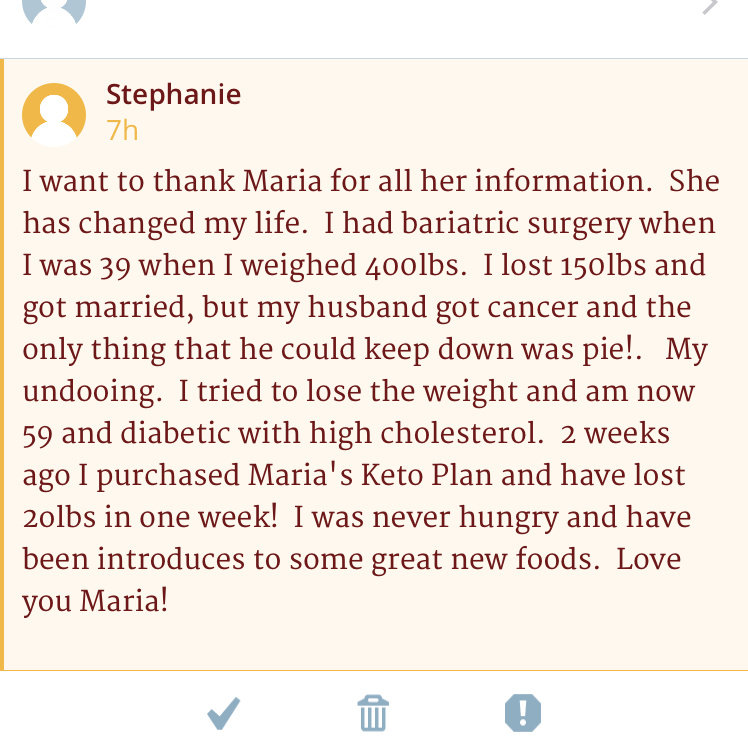This screenshot has width=748, height=737.
Task: Move Stephanie's comment to trash
Action: click(x=373, y=713)
